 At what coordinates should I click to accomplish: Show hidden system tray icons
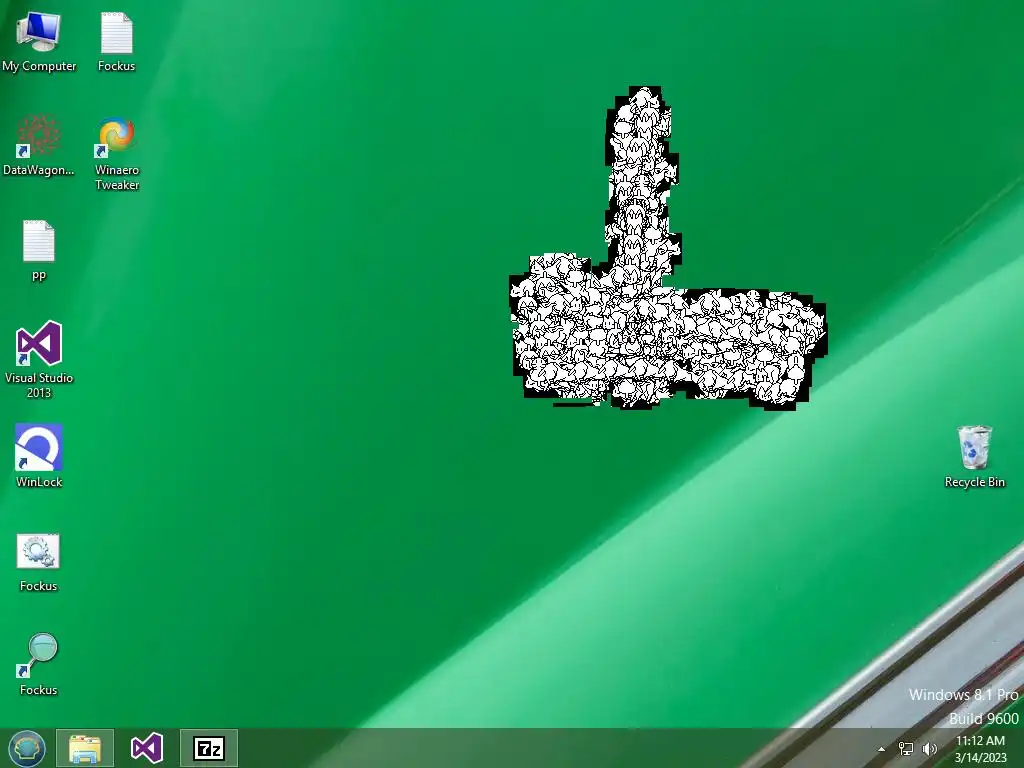pyautogui.click(x=882, y=749)
